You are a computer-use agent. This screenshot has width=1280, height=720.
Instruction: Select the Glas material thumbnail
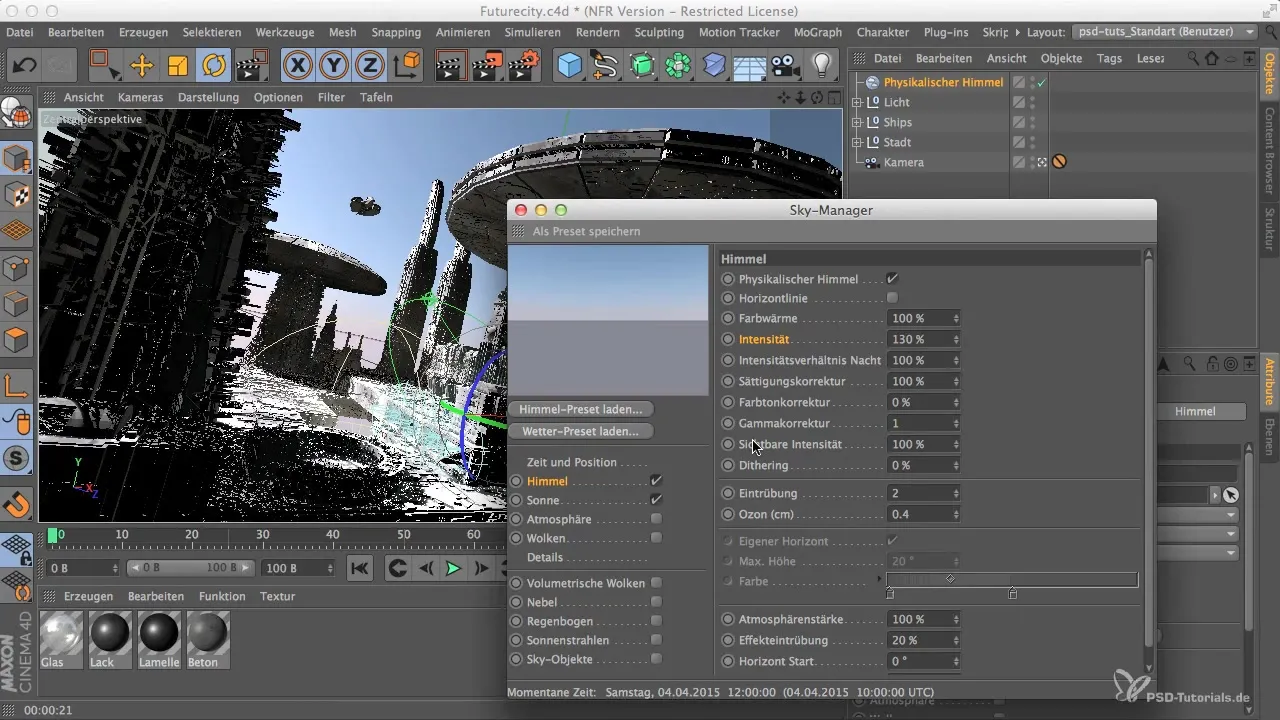point(62,640)
